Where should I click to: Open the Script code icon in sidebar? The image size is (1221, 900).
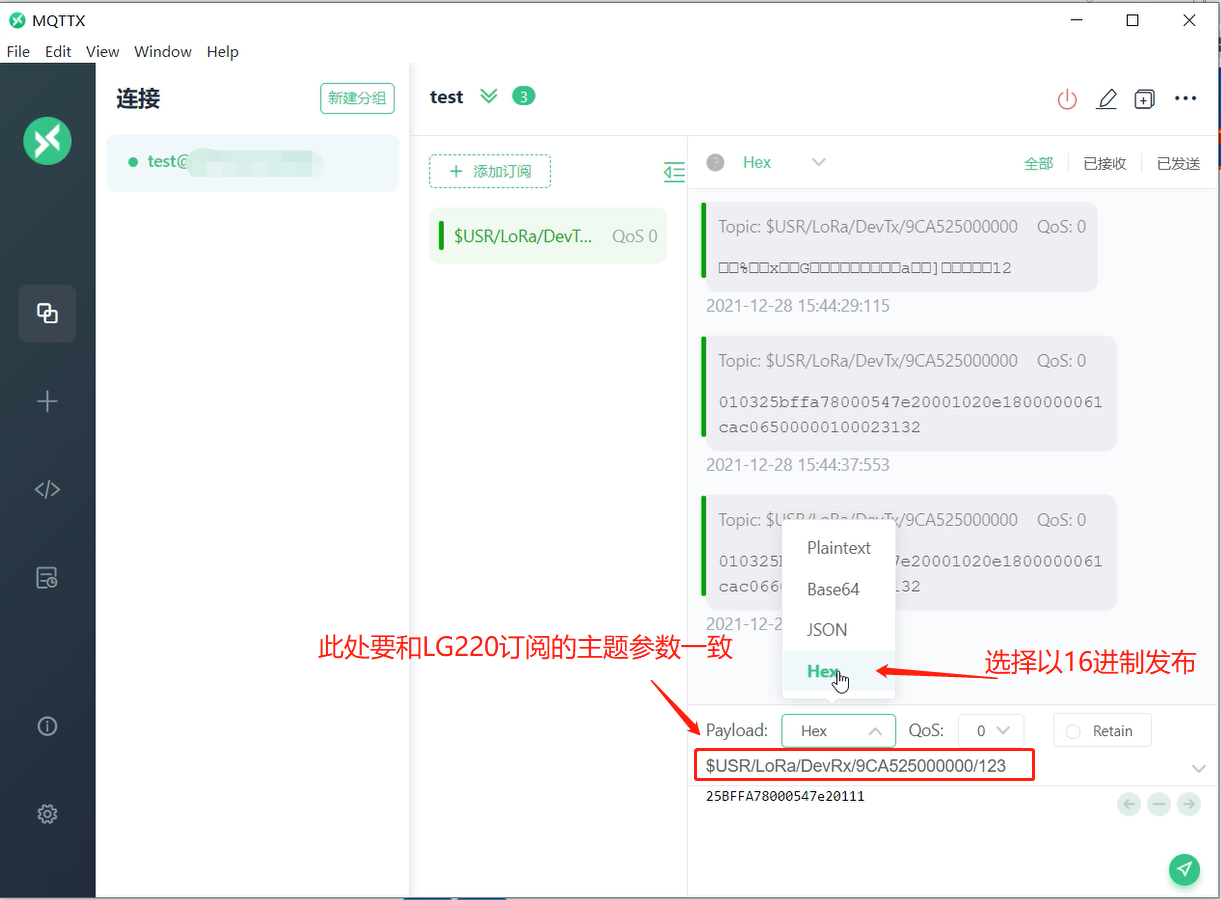click(47, 490)
